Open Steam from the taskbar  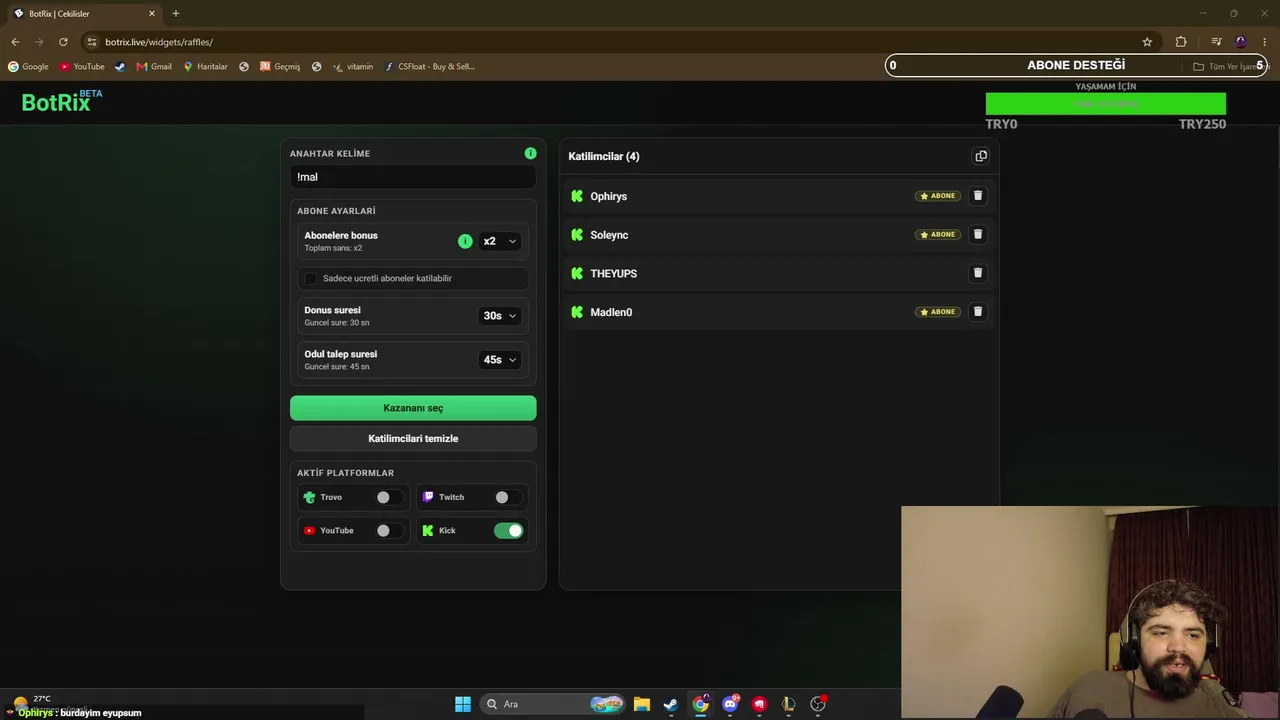(x=671, y=704)
